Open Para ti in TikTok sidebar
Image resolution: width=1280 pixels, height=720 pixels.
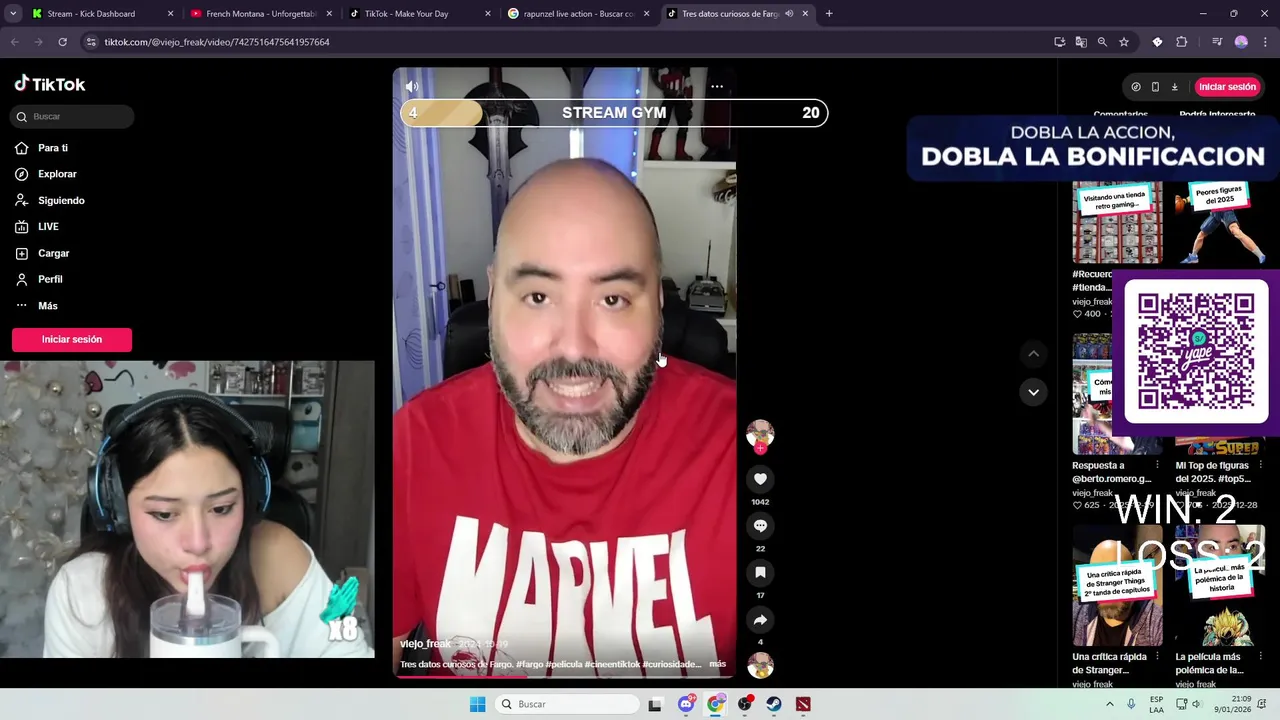53,148
